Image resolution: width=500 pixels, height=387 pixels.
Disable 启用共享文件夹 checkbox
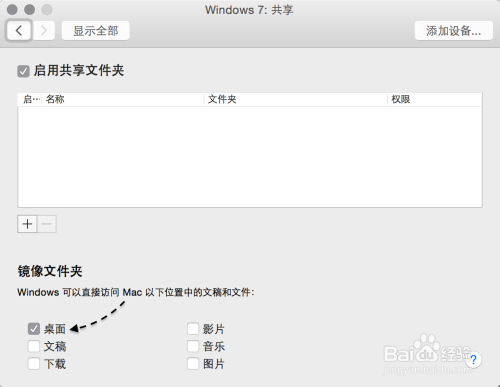pyautogui.click(x=23, y=71)
